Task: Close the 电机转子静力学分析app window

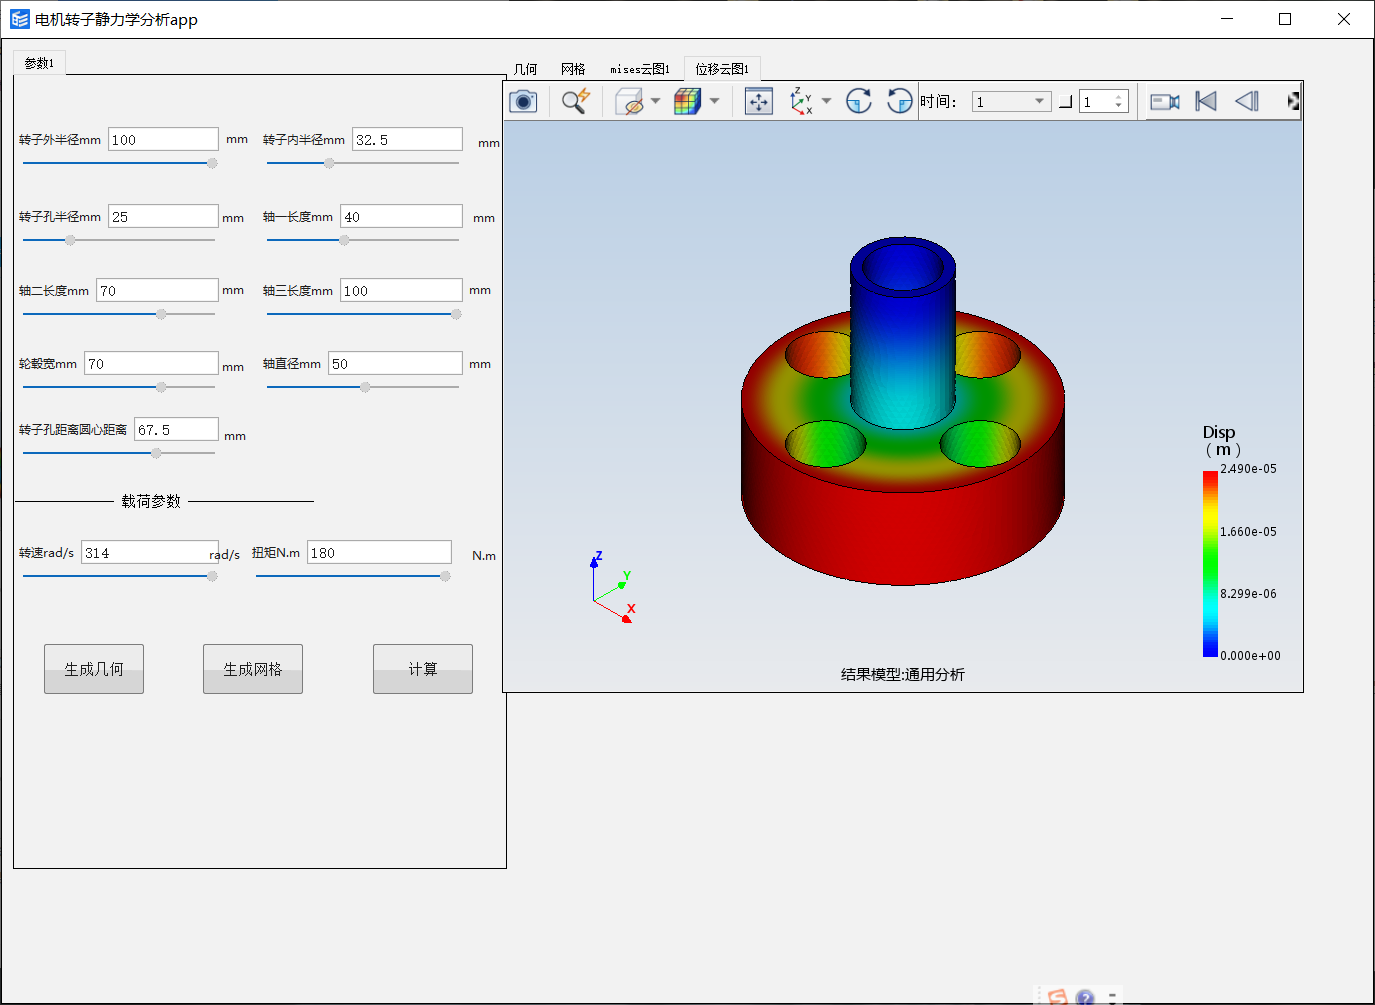Action: [x=1344, y=19]
